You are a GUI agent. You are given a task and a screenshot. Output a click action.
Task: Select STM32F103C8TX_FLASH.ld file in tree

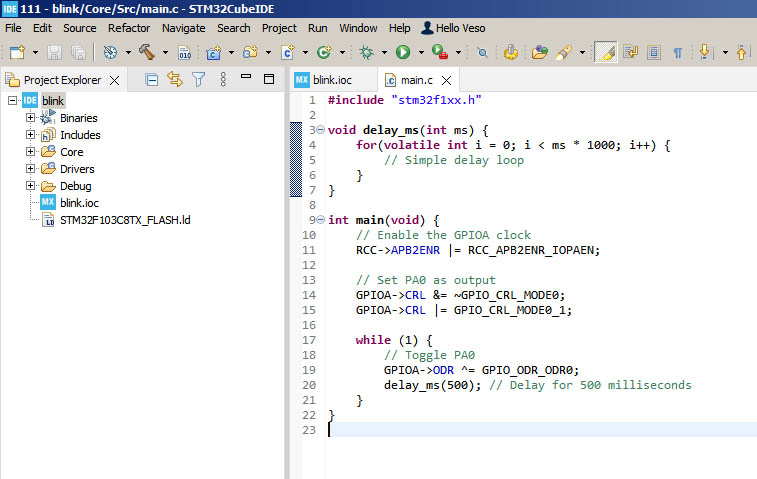pyautogui.click(x=124, y=220)
